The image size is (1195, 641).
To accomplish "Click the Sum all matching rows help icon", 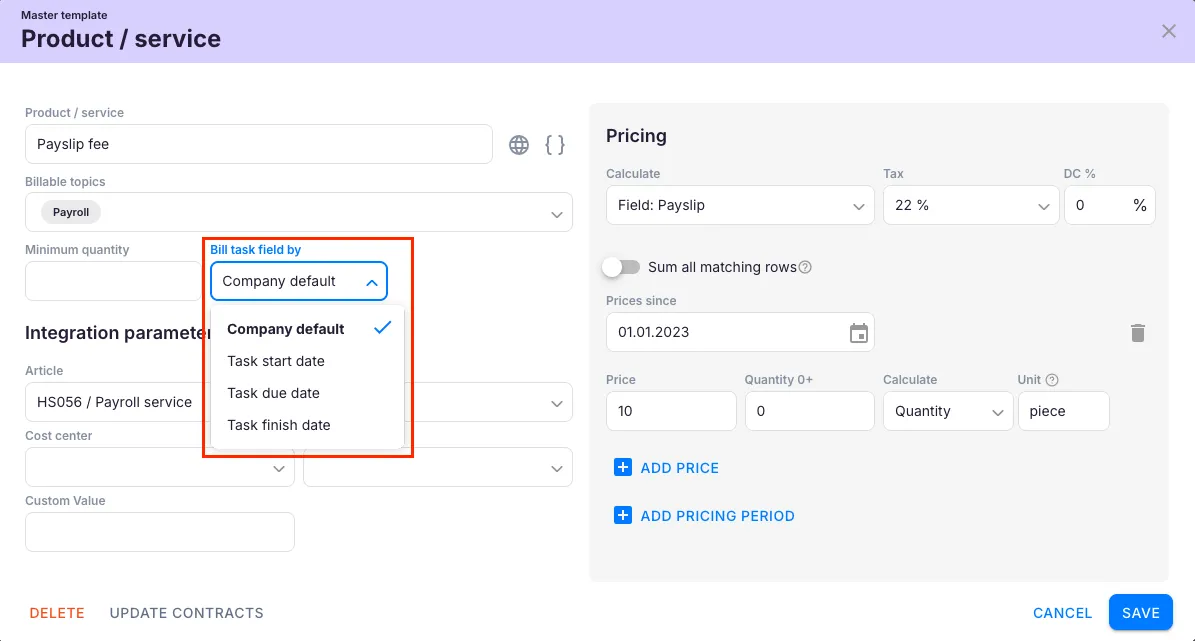I will (805, 268).
